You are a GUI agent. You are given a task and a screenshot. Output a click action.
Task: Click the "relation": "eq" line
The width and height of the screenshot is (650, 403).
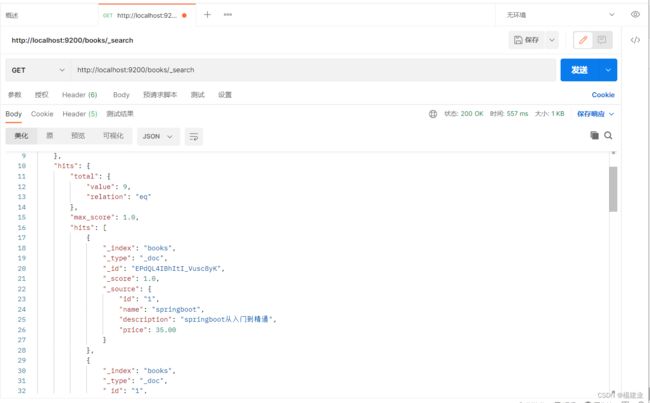(119, 197)
